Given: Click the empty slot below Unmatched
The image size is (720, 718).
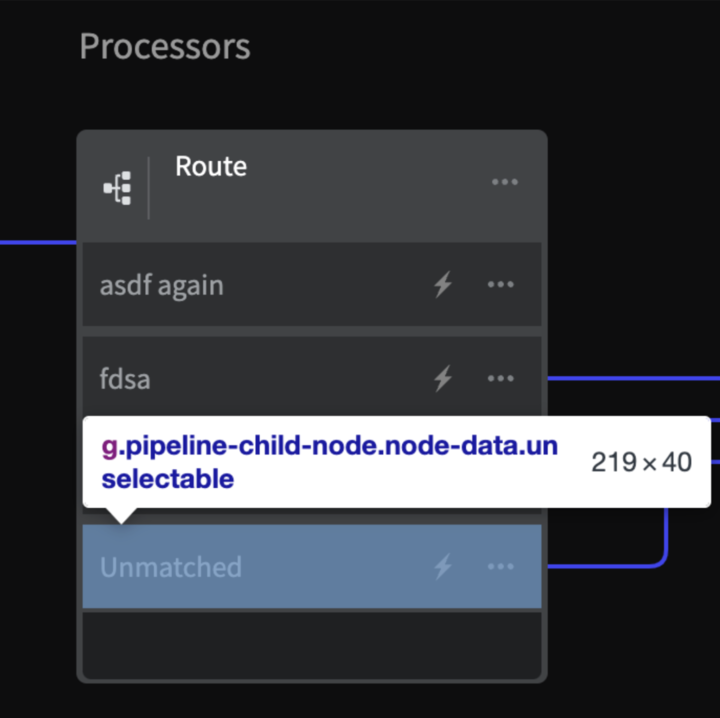Looking at the screenshot, I should click(x=312, y=645).
